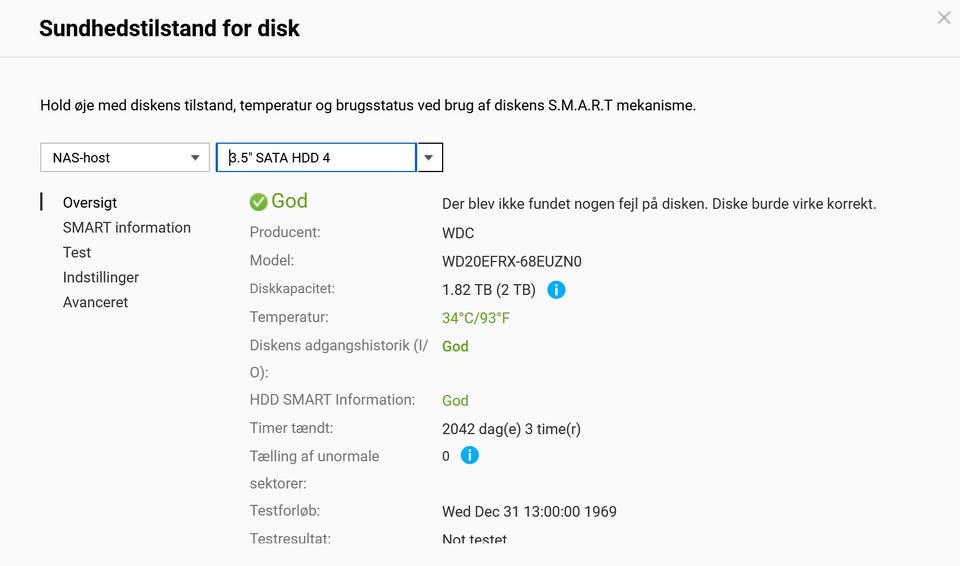The height and width of the screenshot is (566, 960).
Task: Close the disk health dialog
Action: click(943, 18)
